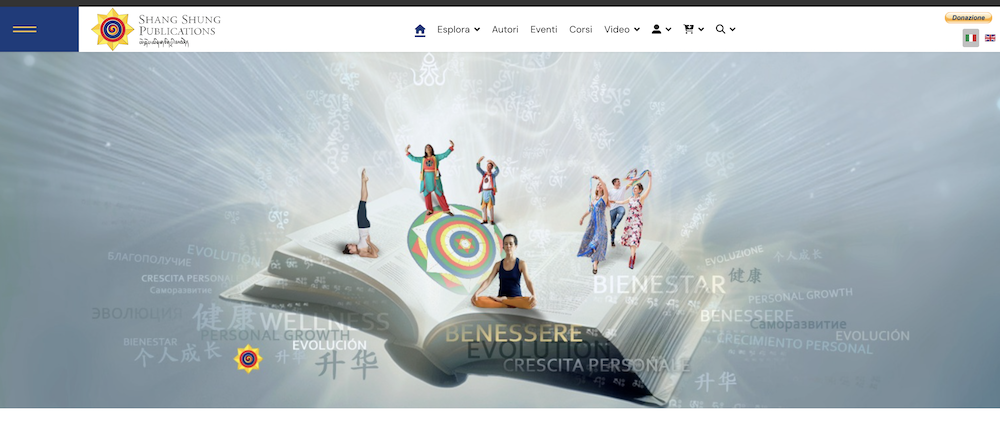Open the hamburger side menu
This screenshot has height=444, width=1000.
pos(24,29)
